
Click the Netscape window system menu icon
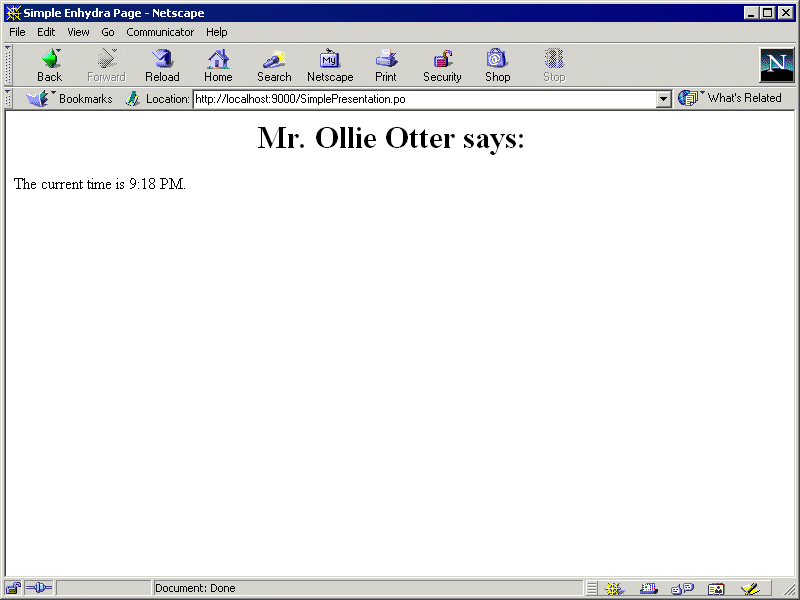13,13
